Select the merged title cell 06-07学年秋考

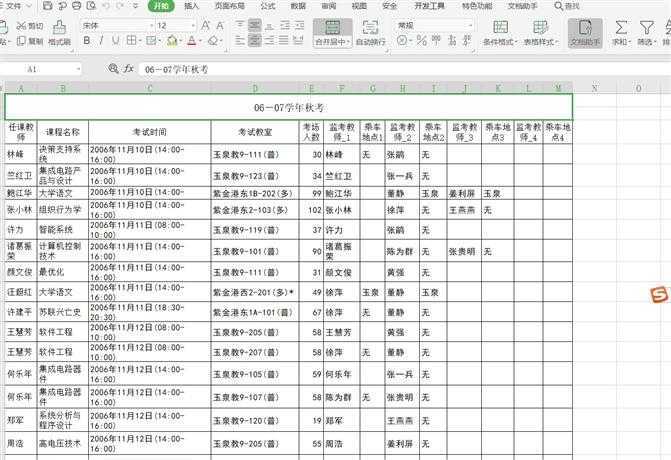pyautogui.click(x=288, y=107)
